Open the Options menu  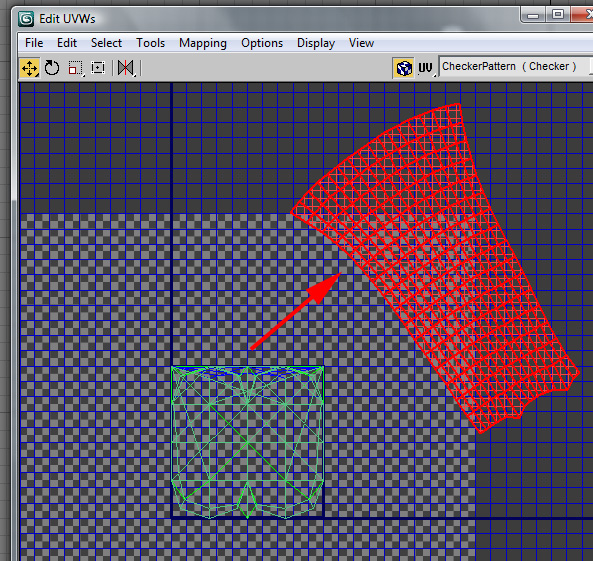pyautogui.click(x=262, y=43)
